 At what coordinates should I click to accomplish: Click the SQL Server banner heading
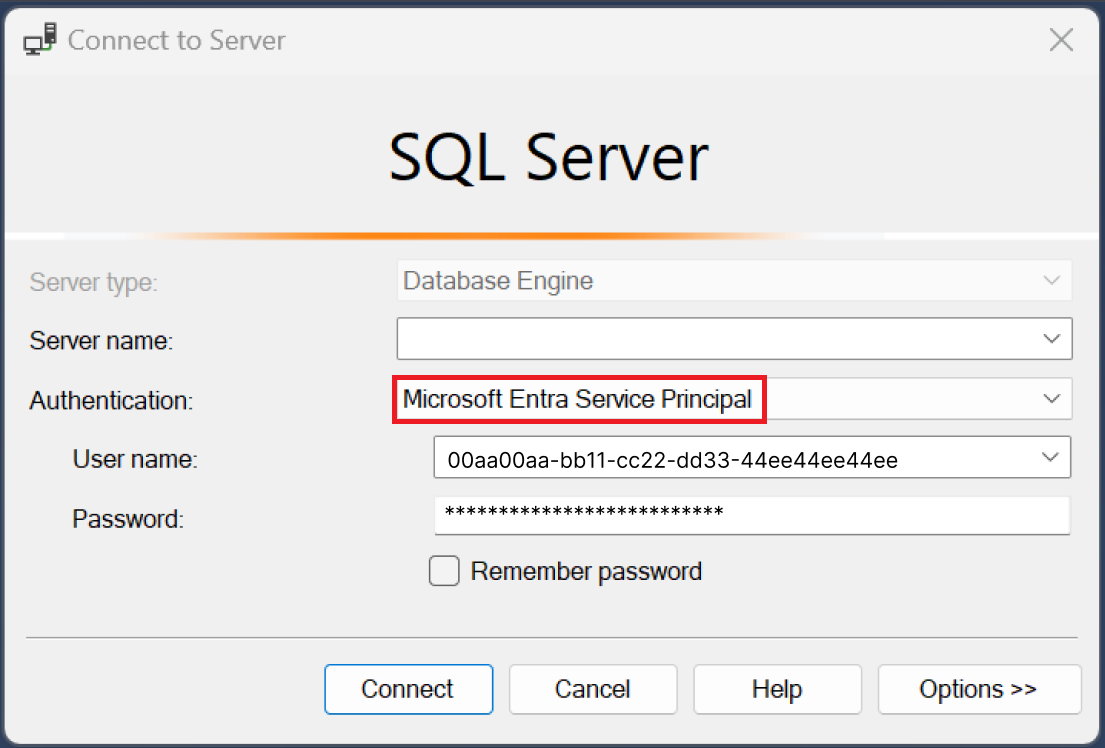[549, 158]
